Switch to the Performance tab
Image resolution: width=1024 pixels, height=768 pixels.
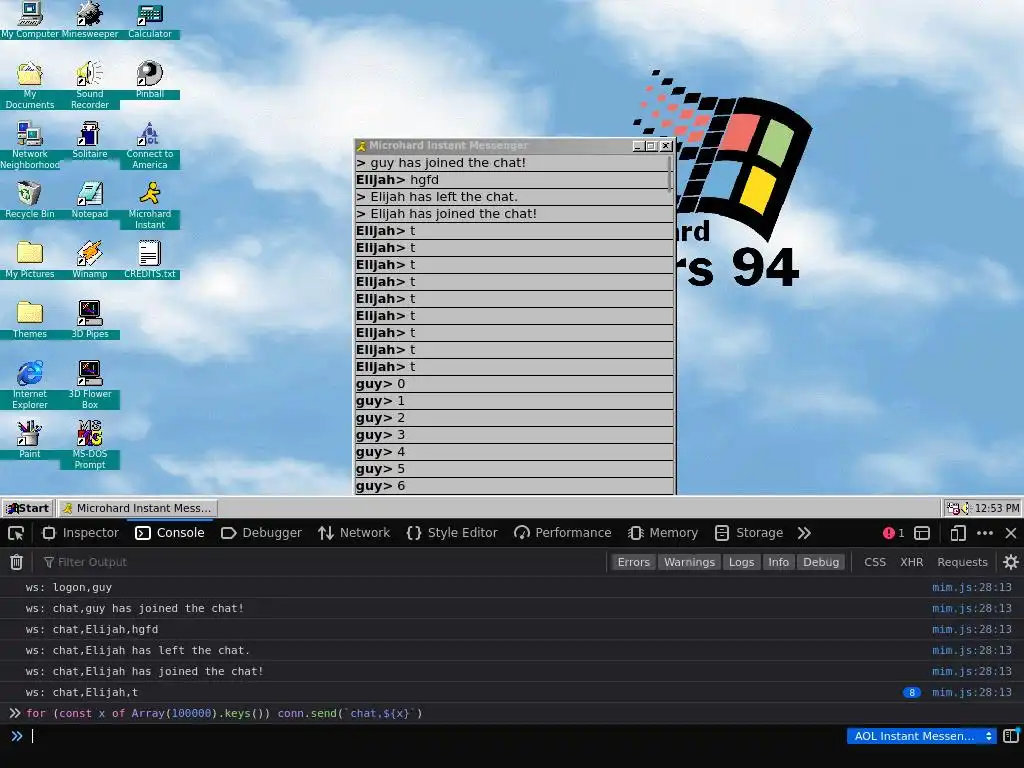click(562, 533)
